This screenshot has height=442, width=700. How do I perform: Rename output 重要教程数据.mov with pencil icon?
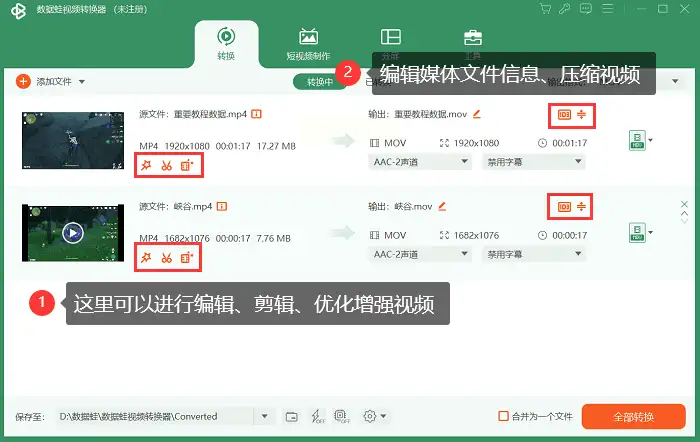(476, 114)
